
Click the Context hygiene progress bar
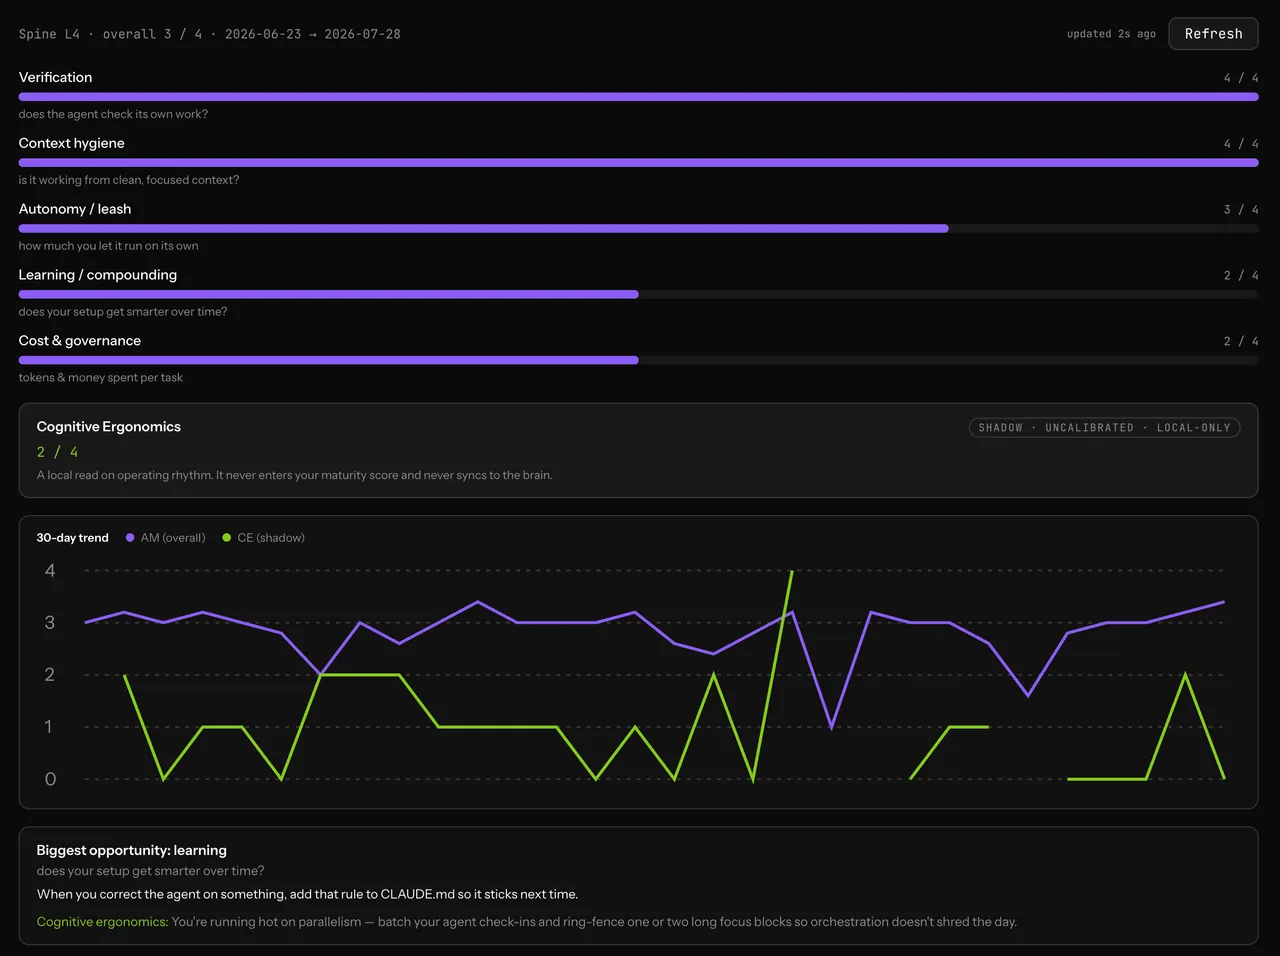pyautogui.click(x=638, y=163)
